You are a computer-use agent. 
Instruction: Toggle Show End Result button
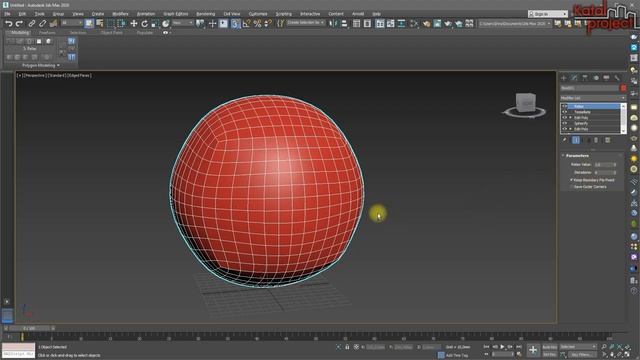click(x=576, y=140)
